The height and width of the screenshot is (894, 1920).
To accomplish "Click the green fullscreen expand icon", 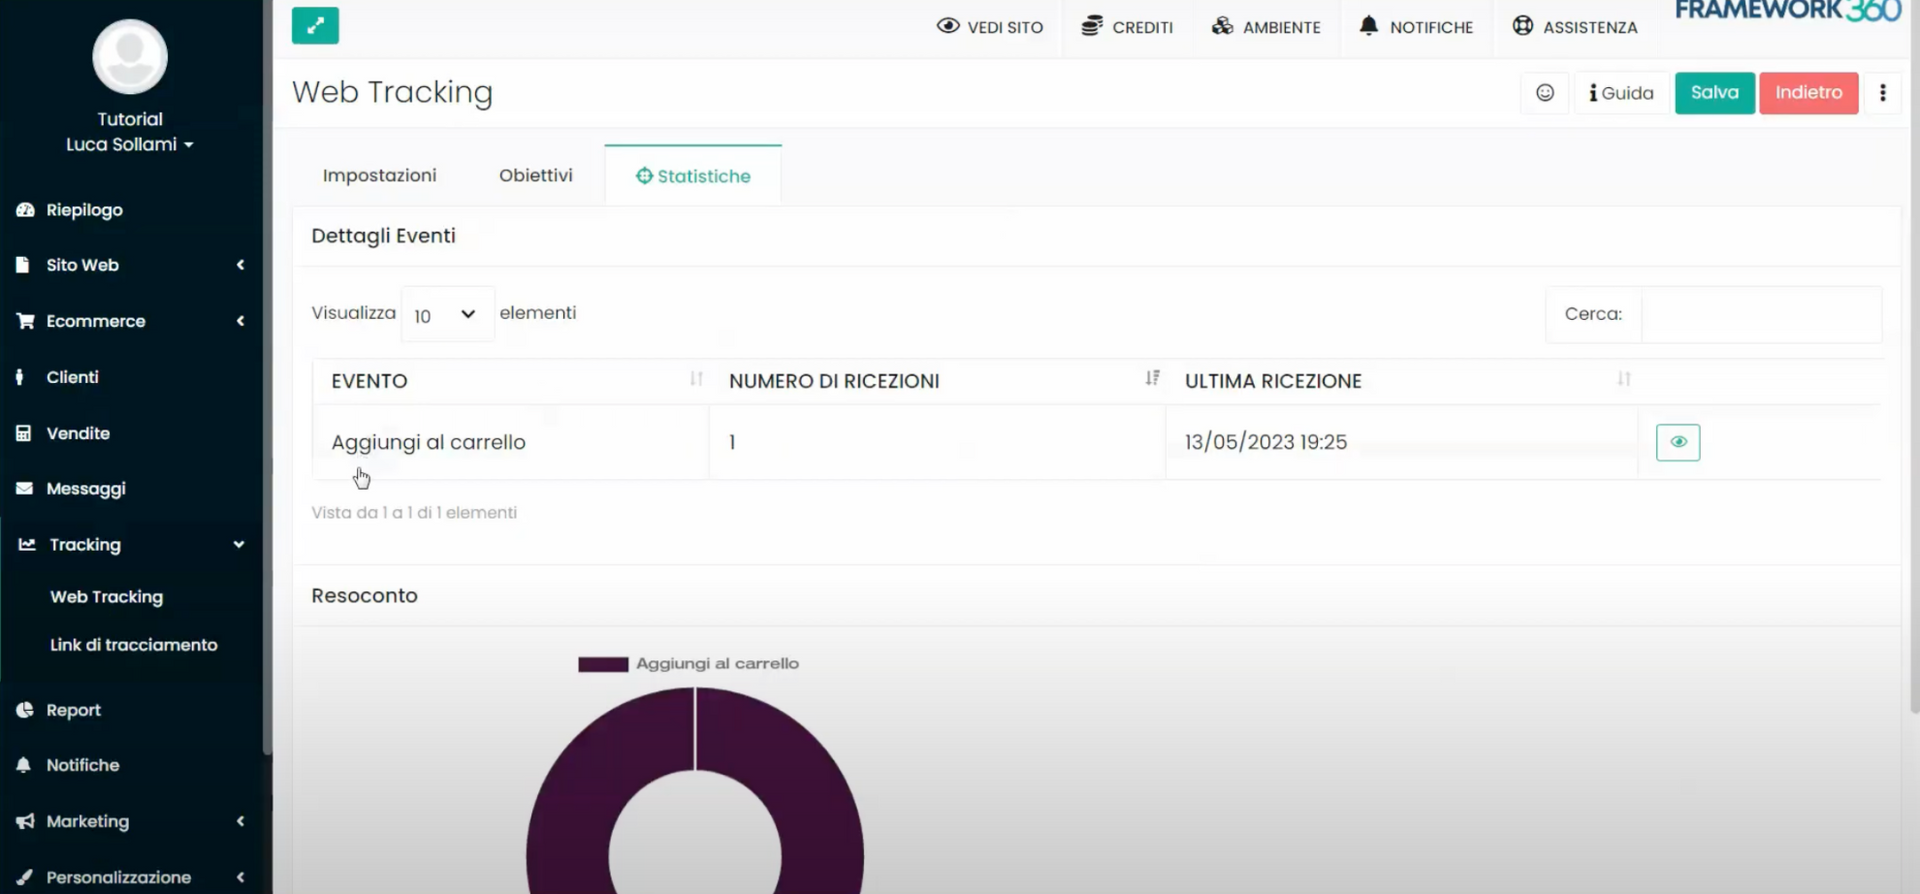I will (315, 26).
